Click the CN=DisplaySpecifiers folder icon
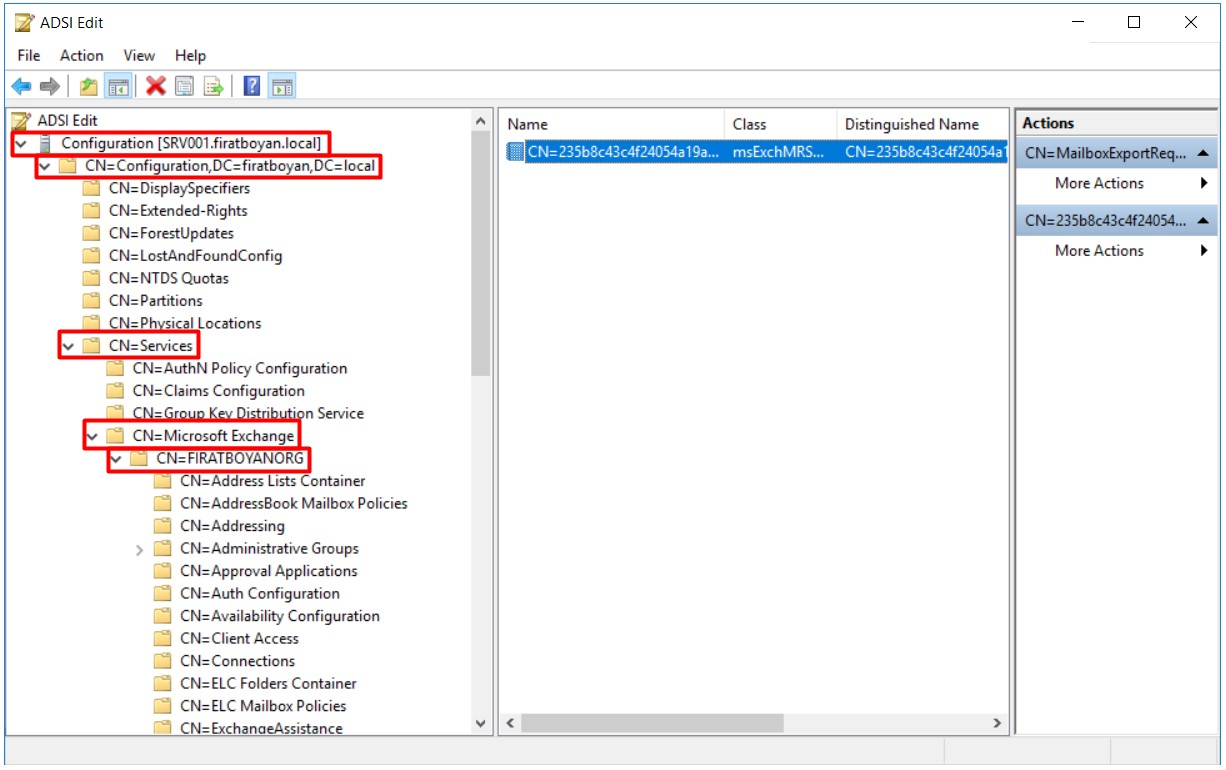1226x770 pixels. click(92, 188)
